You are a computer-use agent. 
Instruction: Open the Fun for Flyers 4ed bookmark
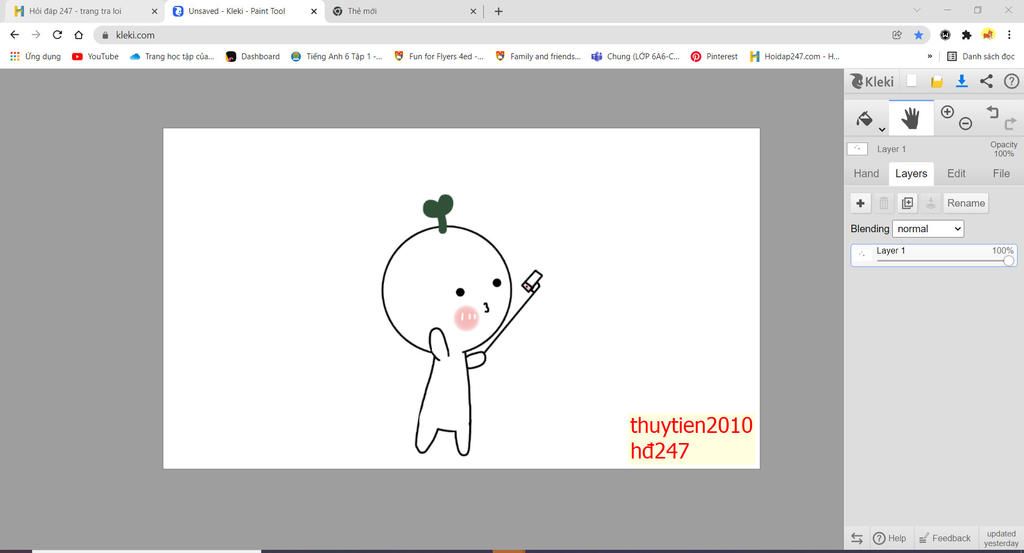tap(439, 56)
